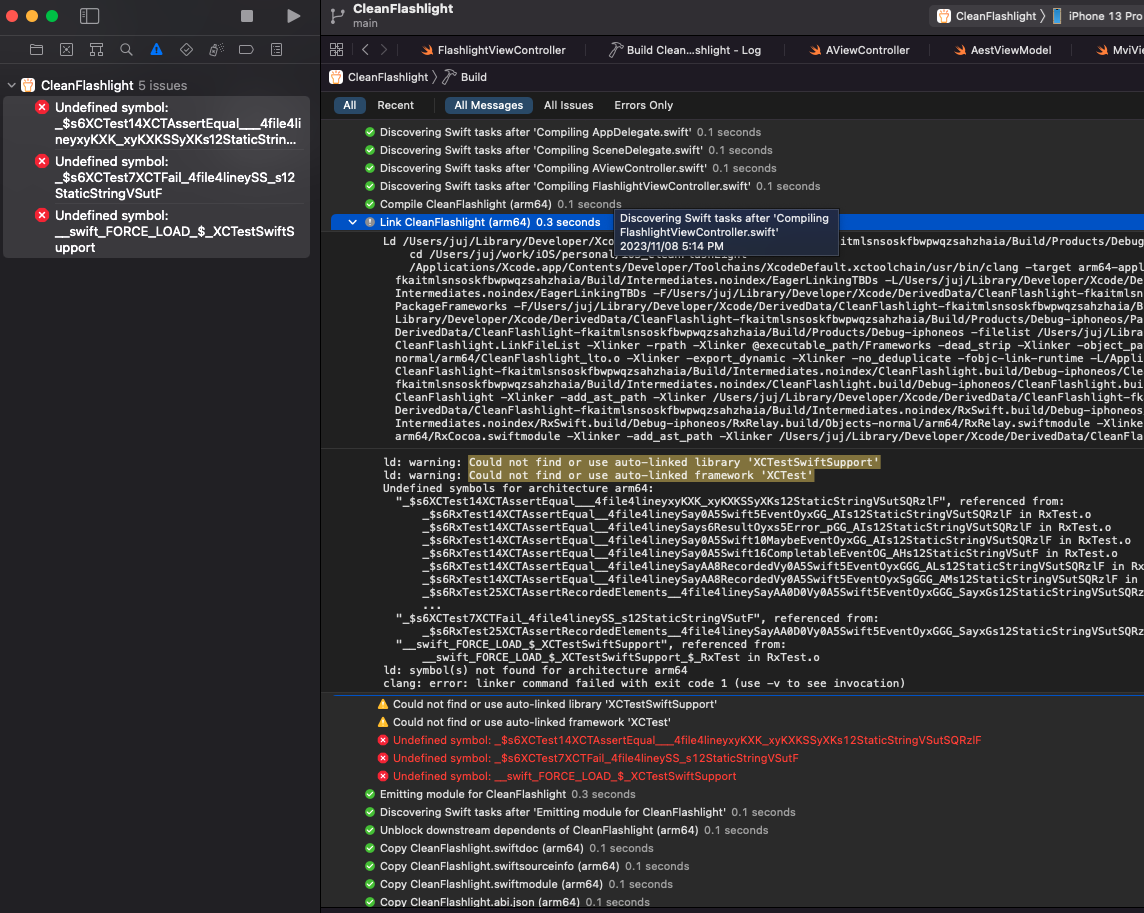Switch to AestViewModel tab
The image size is (1144, 913).
[x=1002, y=50]
